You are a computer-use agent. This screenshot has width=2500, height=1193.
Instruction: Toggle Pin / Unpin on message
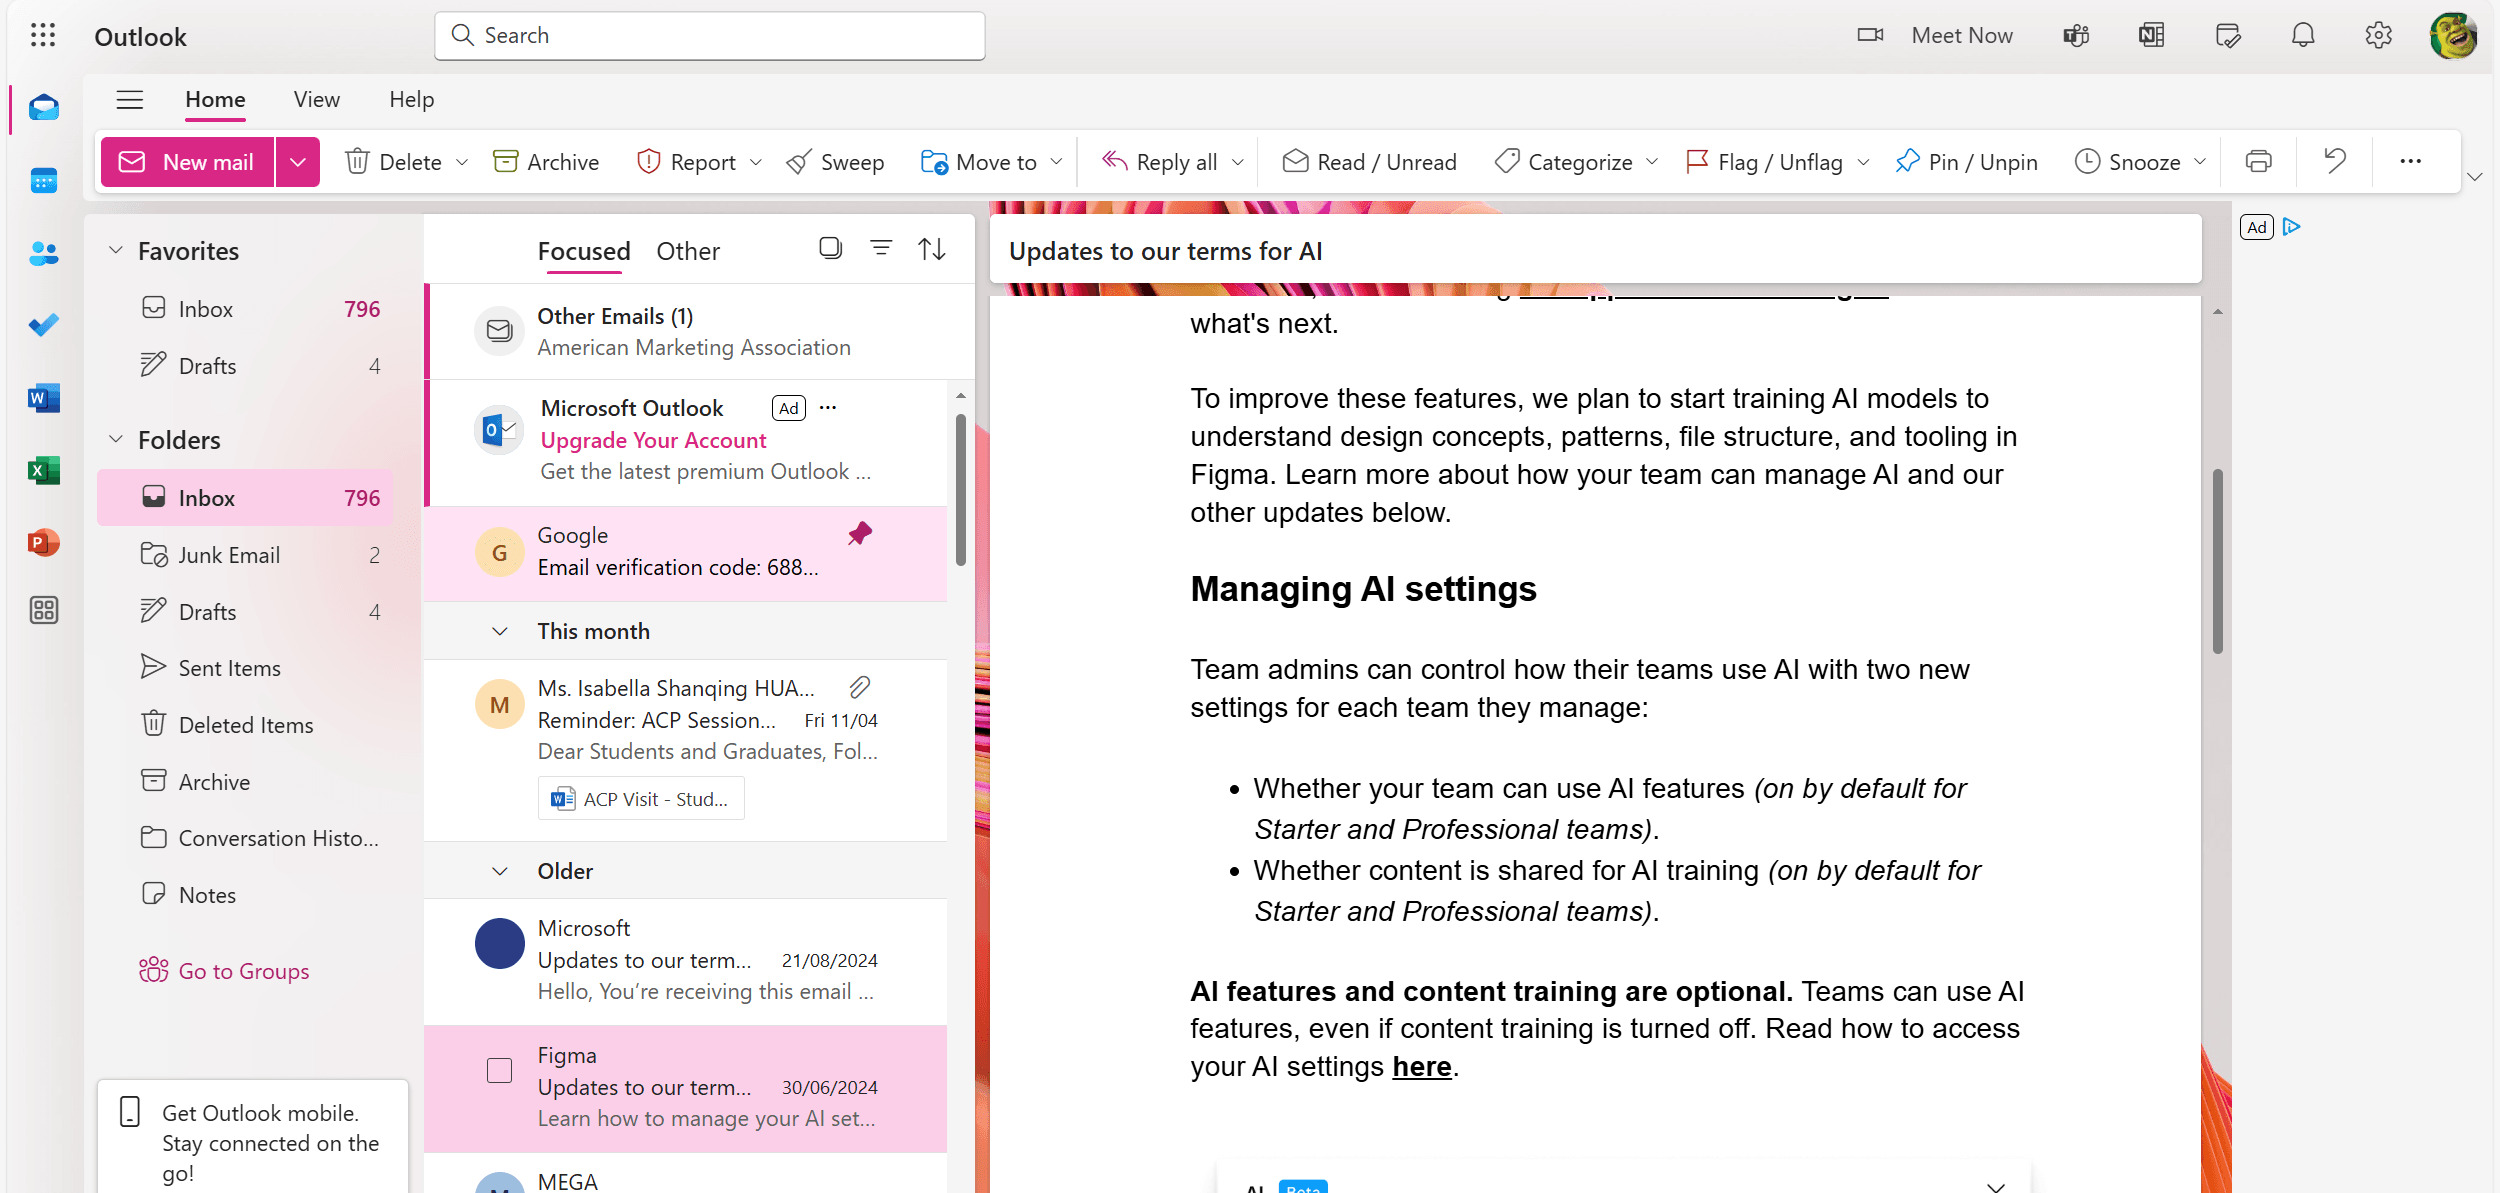(1966, 162)
